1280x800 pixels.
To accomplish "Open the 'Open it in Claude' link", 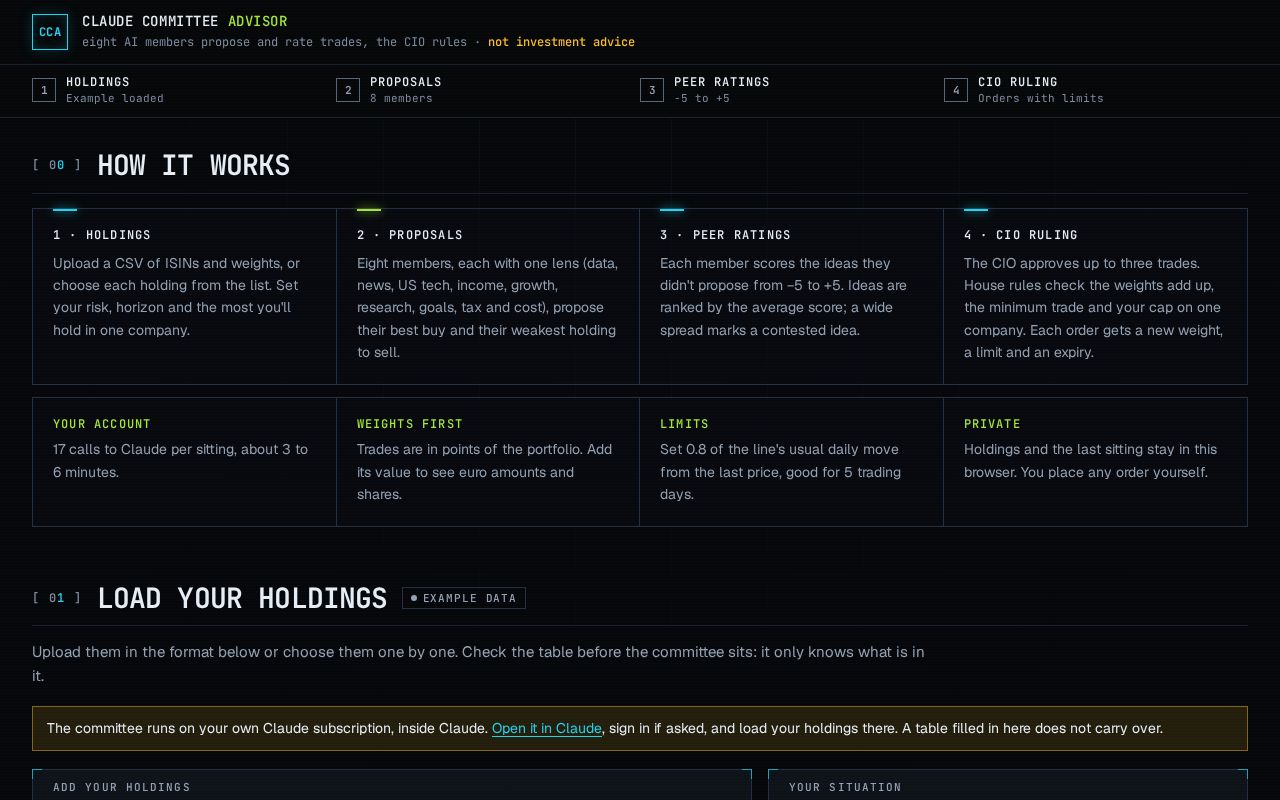I will 546,728.
